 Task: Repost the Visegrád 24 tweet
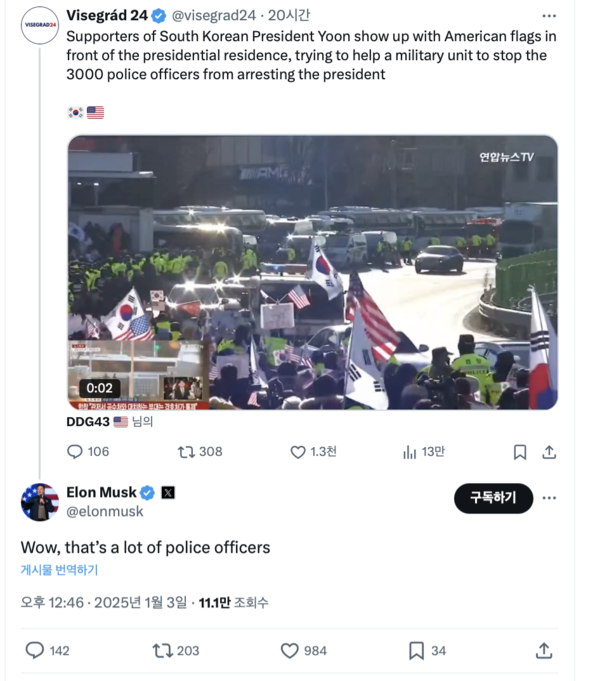coord(186,452)
